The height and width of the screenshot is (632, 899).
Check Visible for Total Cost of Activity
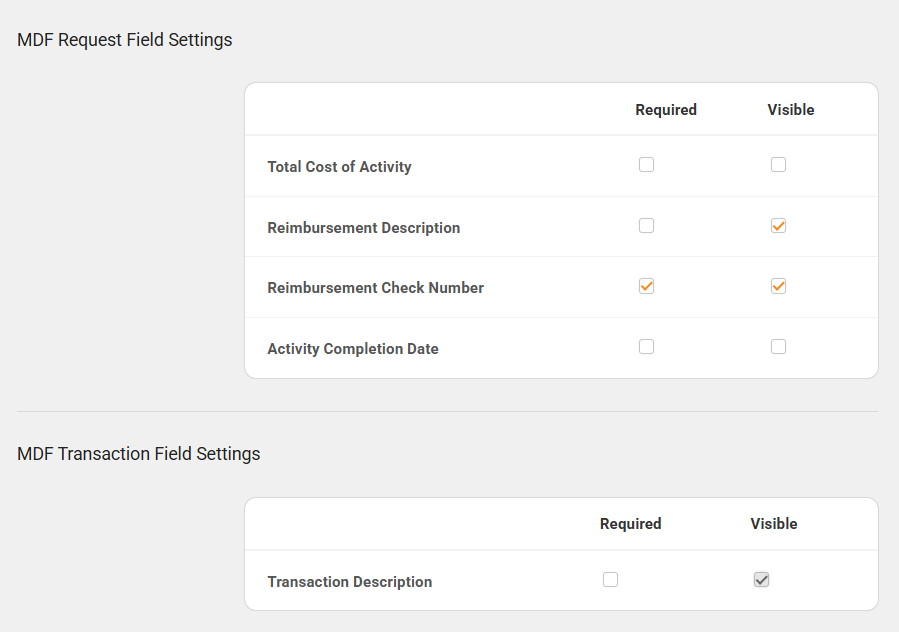tap(778, 165)
